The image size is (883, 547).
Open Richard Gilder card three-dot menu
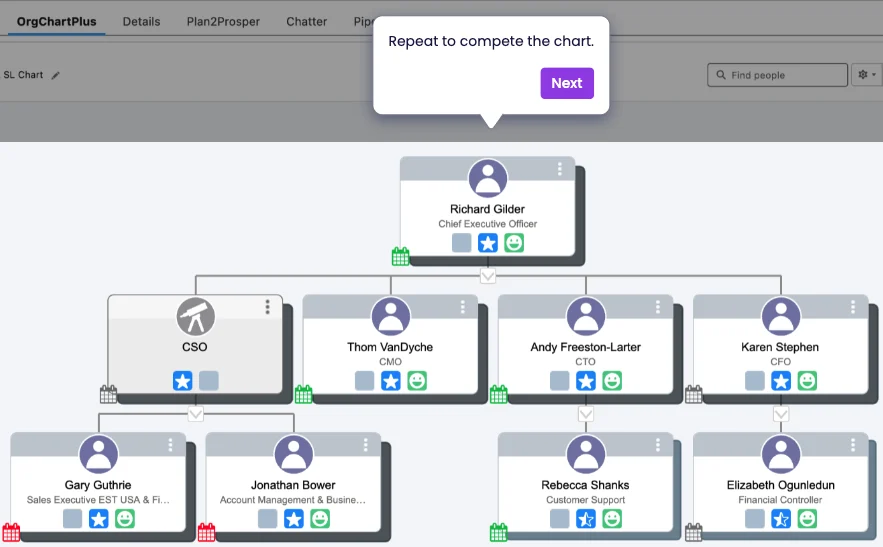(x=559, y=169)
